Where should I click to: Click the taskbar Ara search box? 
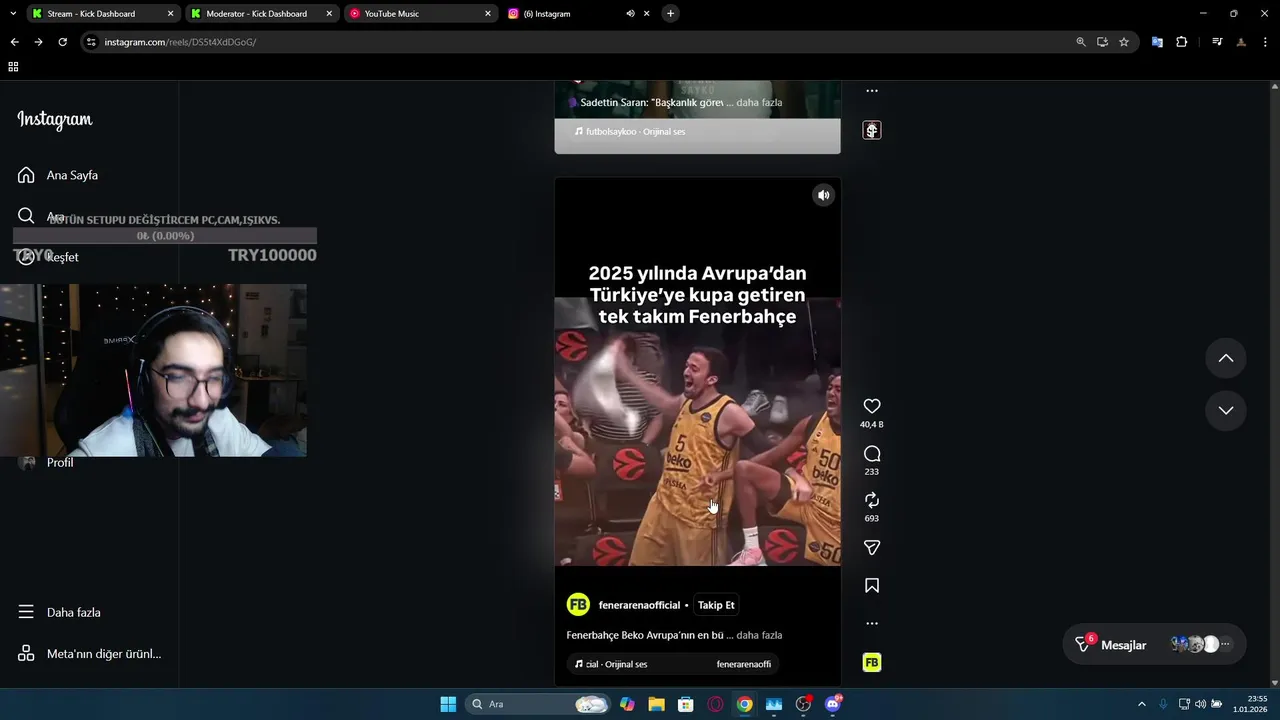(538, 704)
